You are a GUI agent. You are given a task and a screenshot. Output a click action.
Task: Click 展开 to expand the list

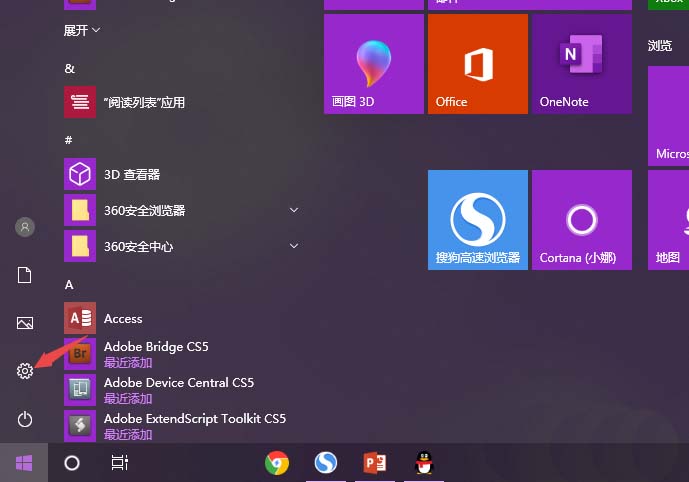82,30
